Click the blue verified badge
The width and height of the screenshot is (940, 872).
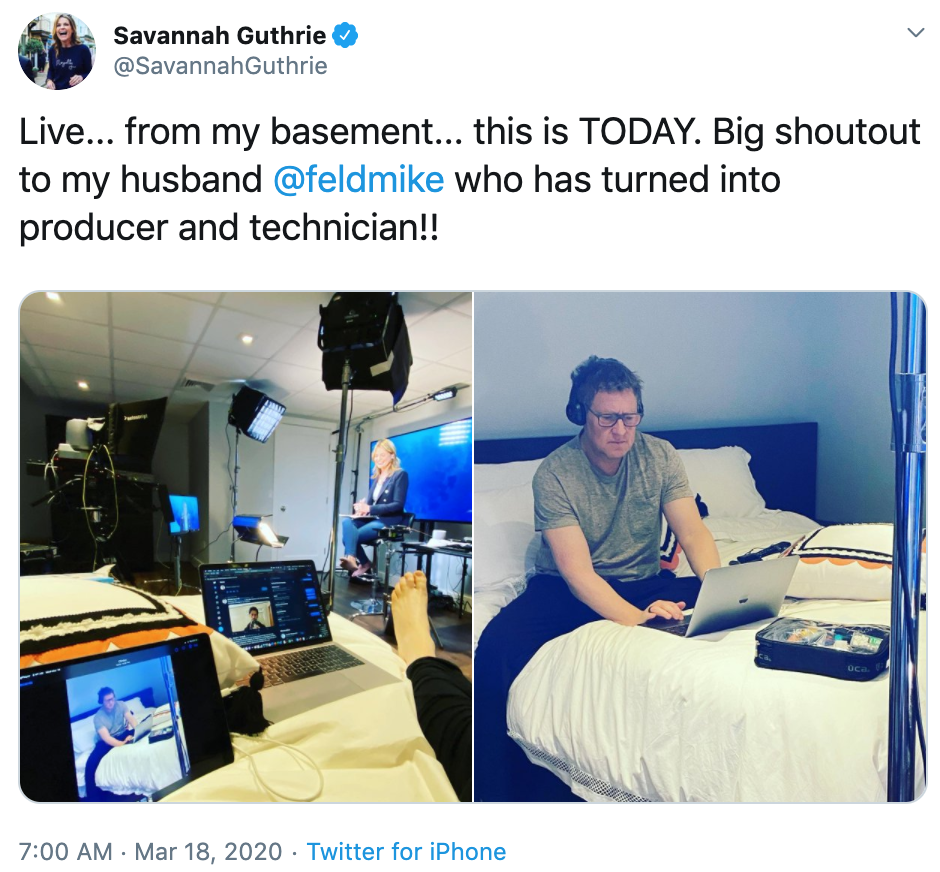346,36
